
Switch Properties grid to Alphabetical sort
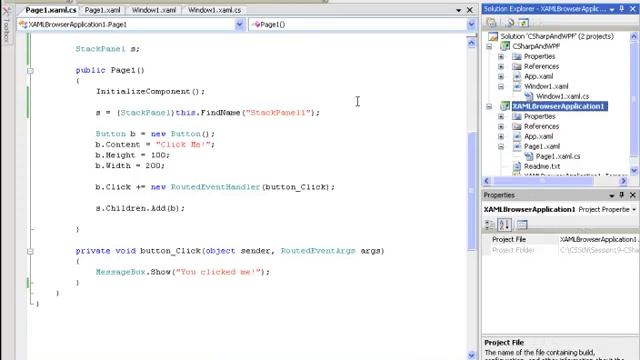[x=504, y=224]
